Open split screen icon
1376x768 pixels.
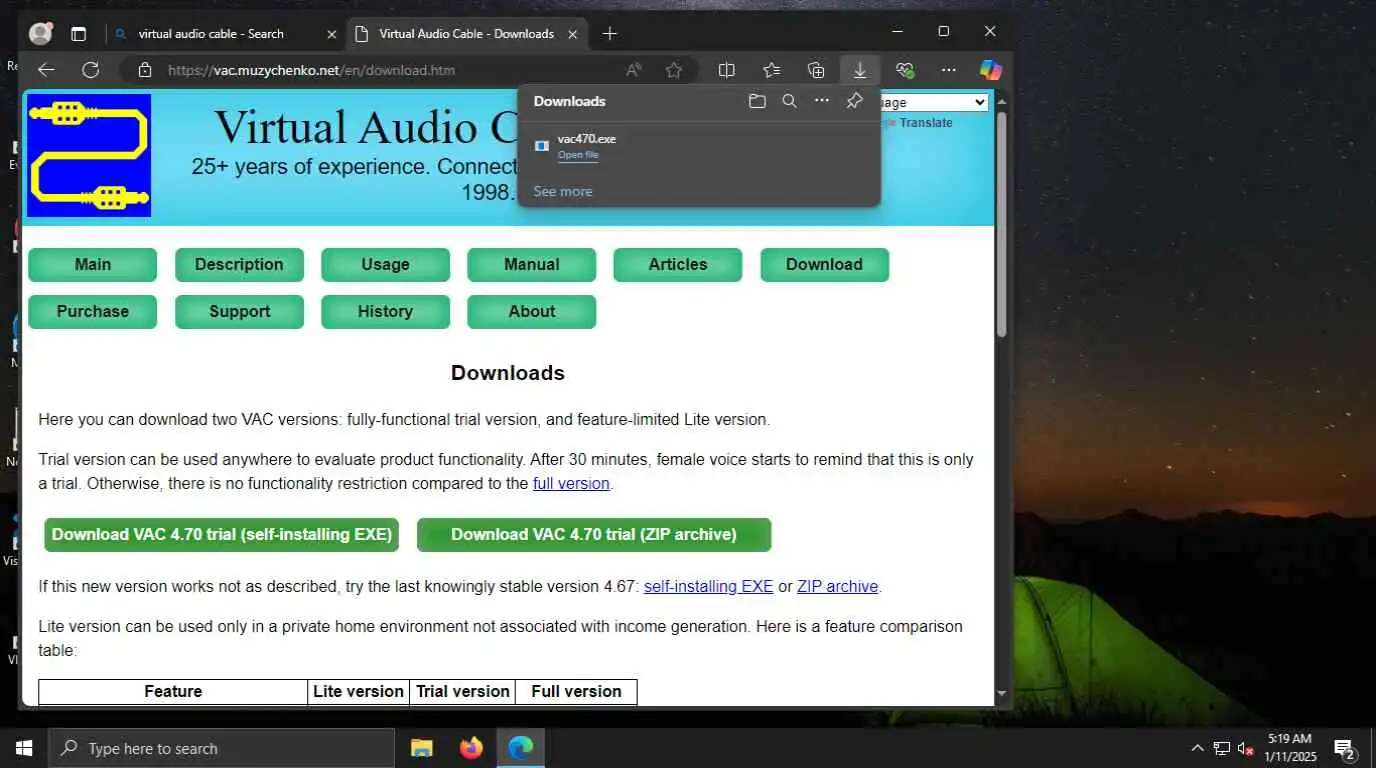click(x=727, y=70)
